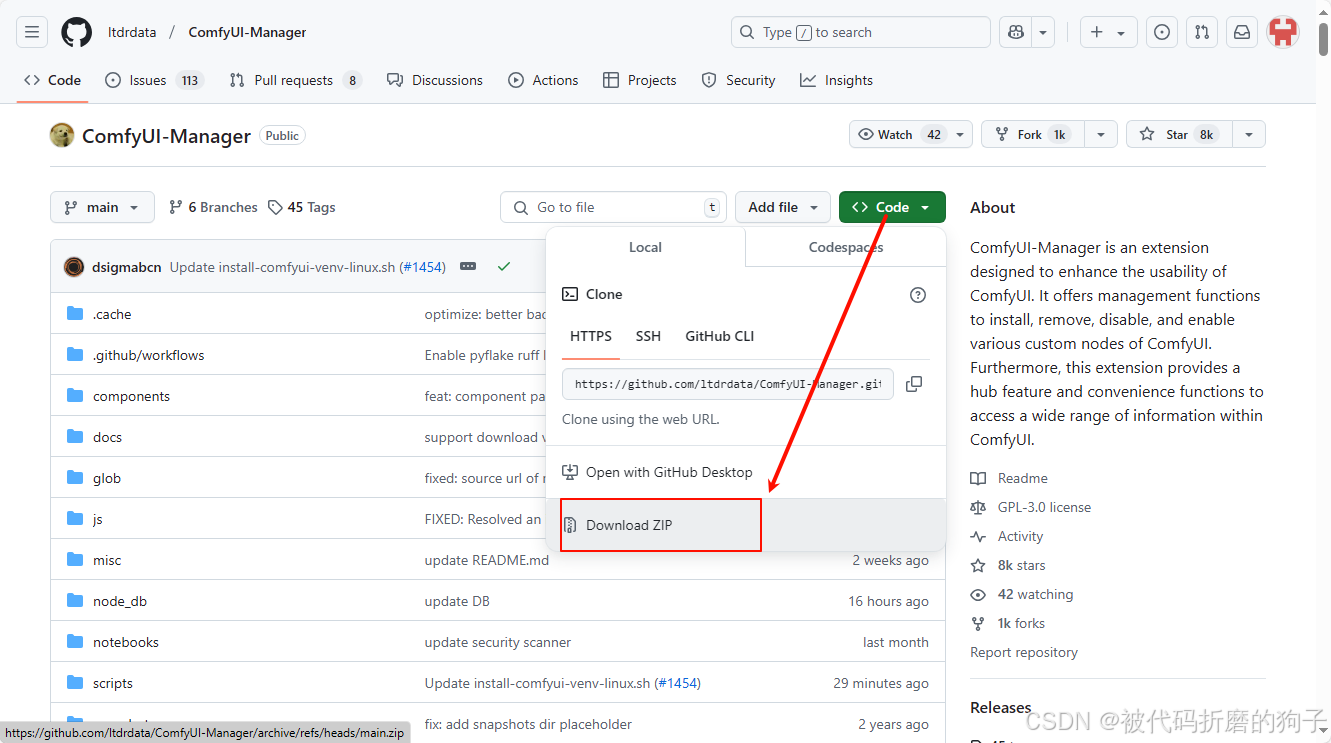Image resolution: width=1331 pixels, height=743 pixels.
Task: Open the glob folder
Action: point(107,478)
